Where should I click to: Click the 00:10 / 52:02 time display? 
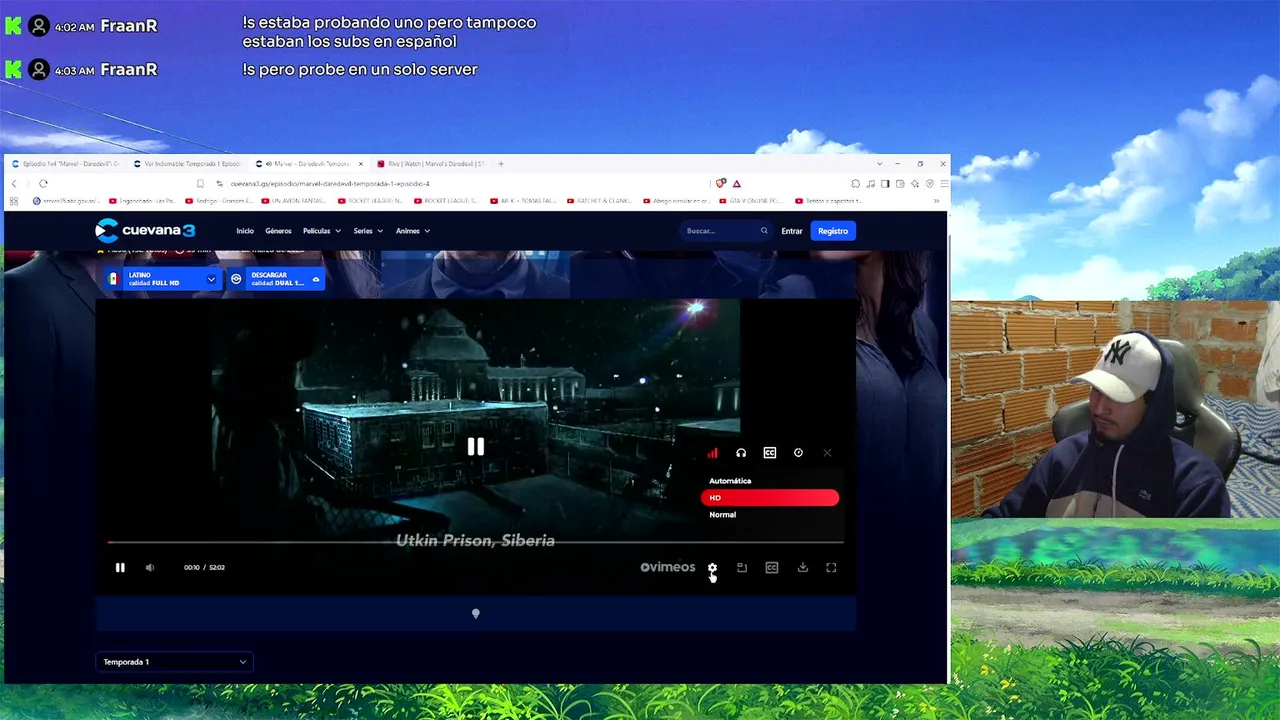(x=204, y=567)
